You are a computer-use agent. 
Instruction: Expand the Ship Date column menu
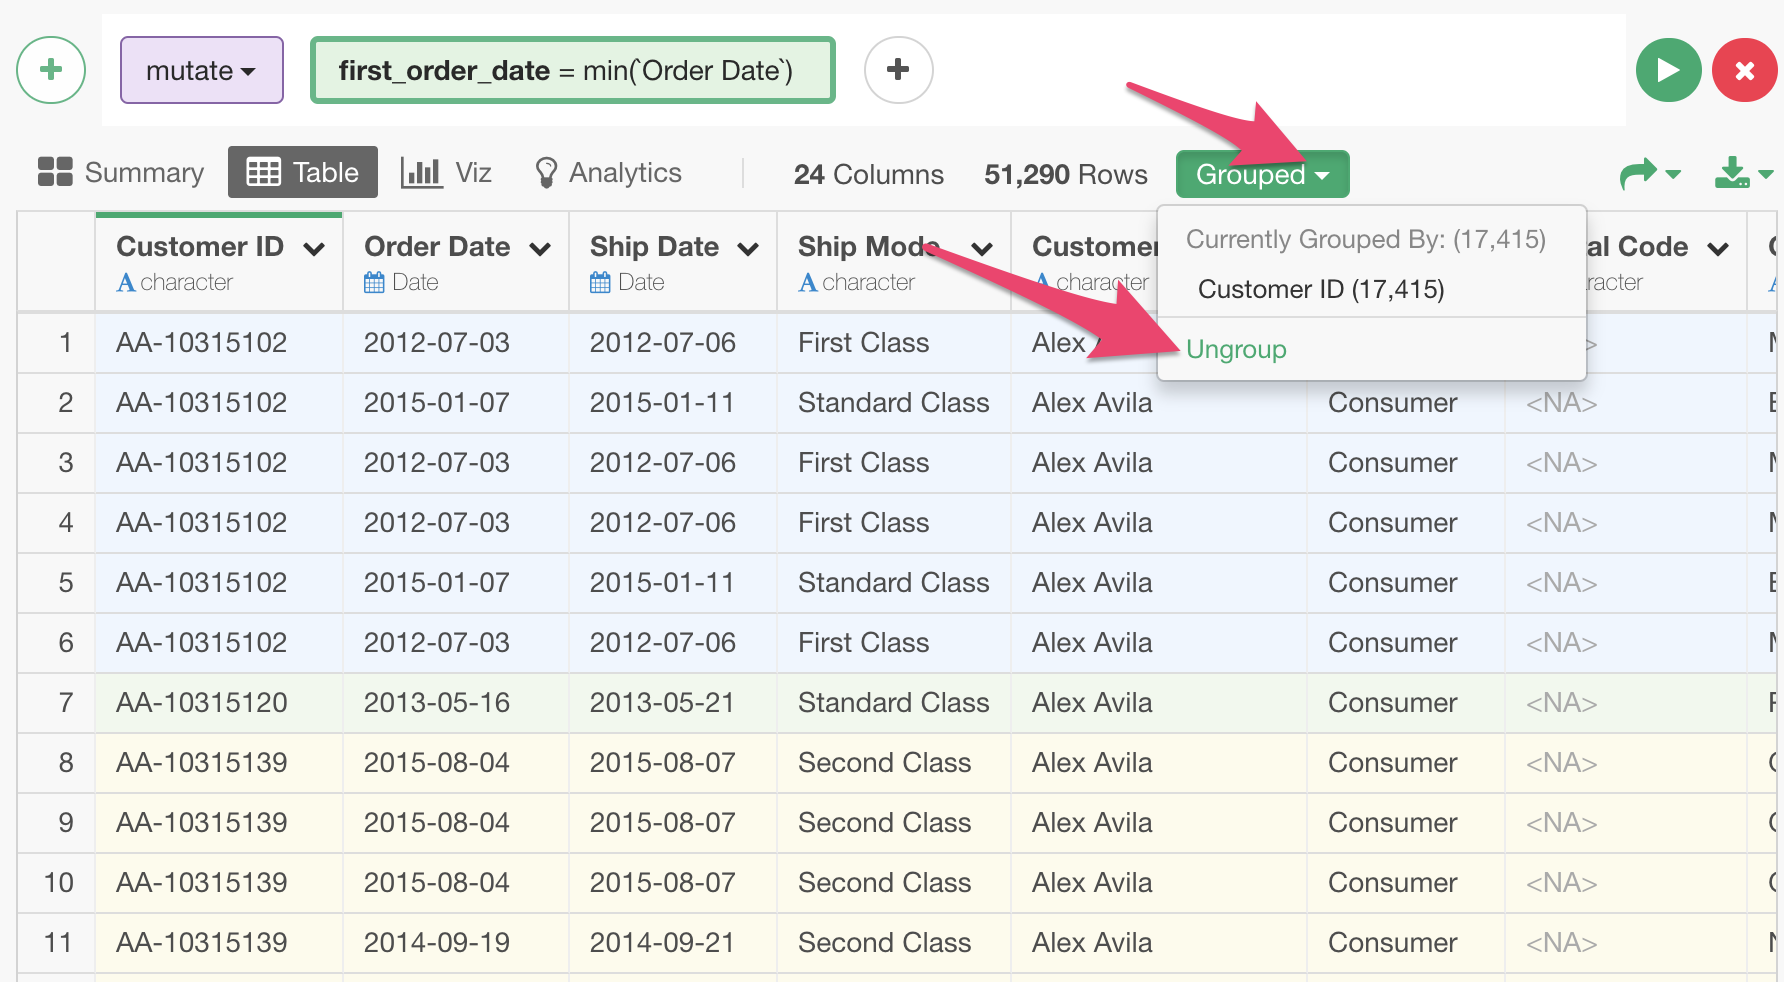coord(748,249)
